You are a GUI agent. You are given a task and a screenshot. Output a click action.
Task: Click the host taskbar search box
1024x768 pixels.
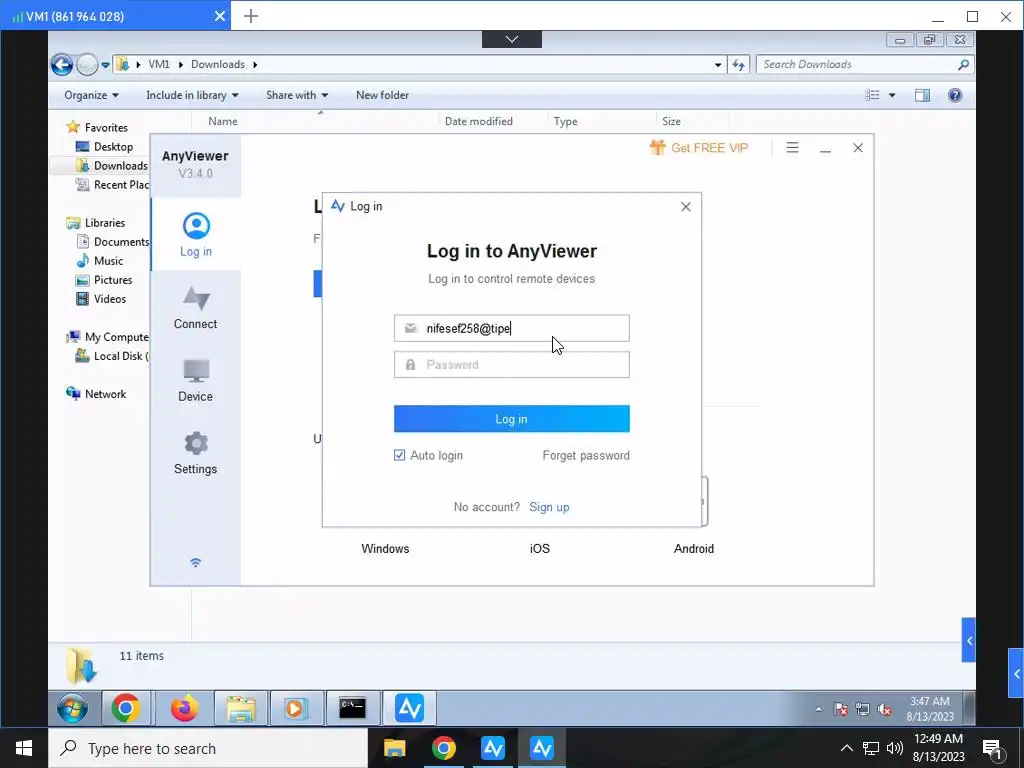tap(208, 748)
